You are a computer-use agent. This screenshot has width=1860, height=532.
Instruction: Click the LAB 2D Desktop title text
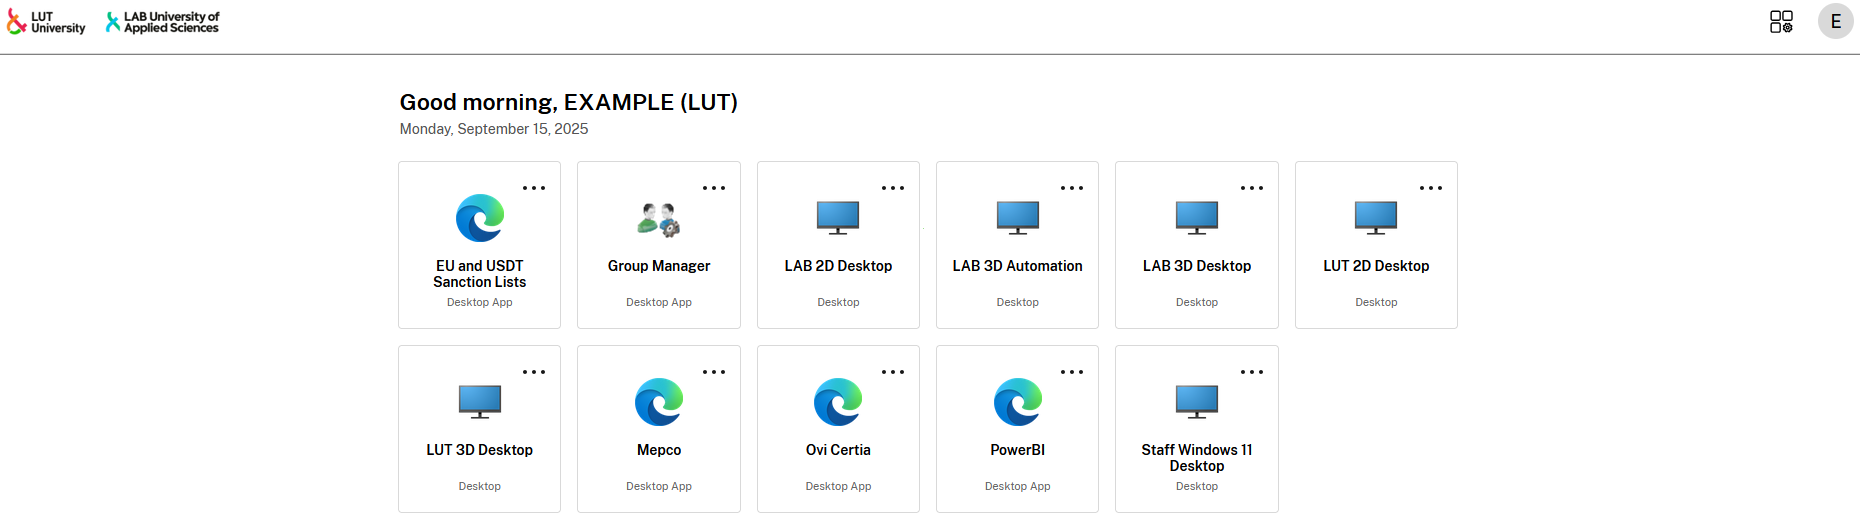(838, 266)
